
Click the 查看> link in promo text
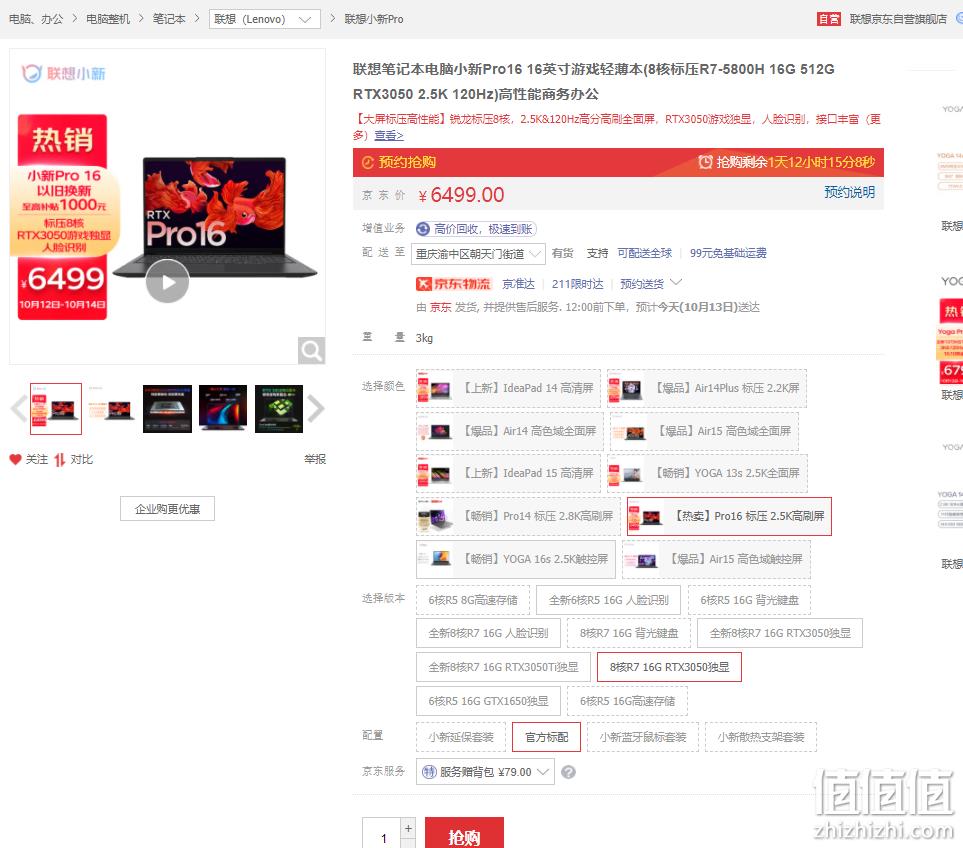point(389,135)
